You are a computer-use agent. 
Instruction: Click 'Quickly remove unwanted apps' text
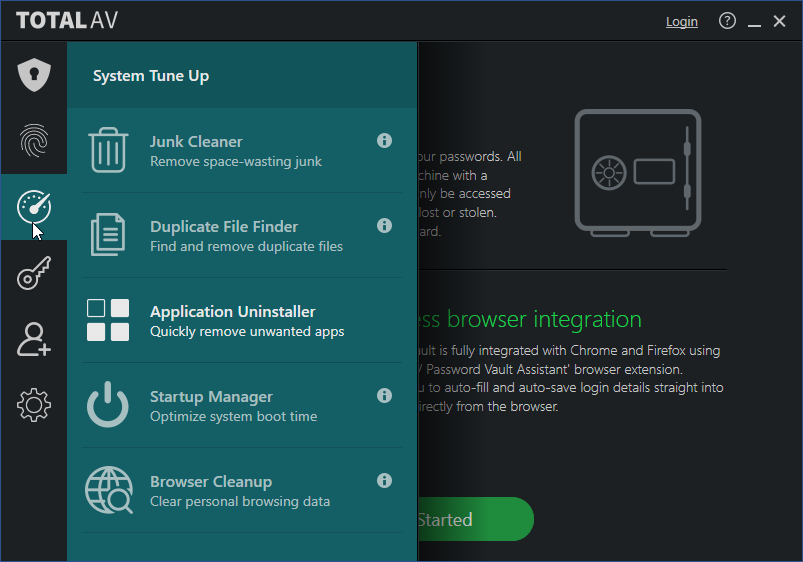coord(247,331)
